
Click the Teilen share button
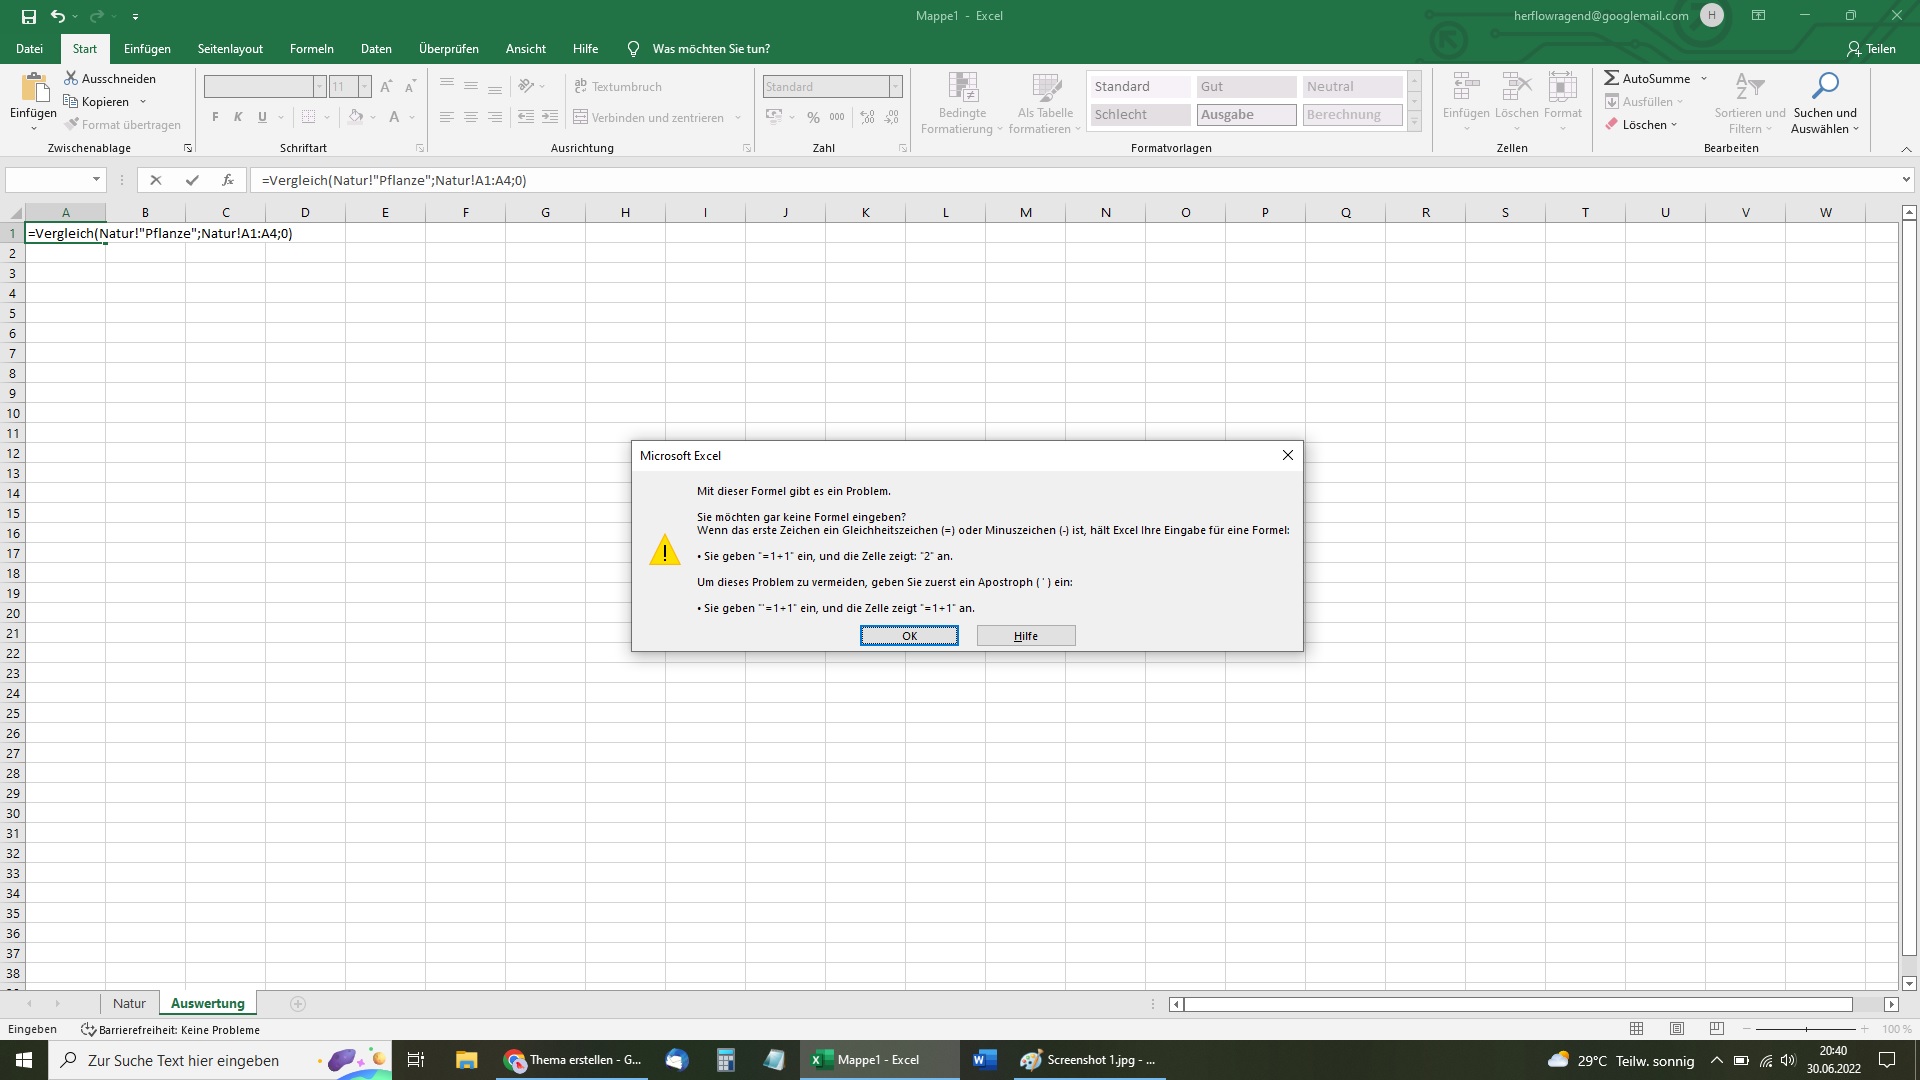(x=1871, y=48)
